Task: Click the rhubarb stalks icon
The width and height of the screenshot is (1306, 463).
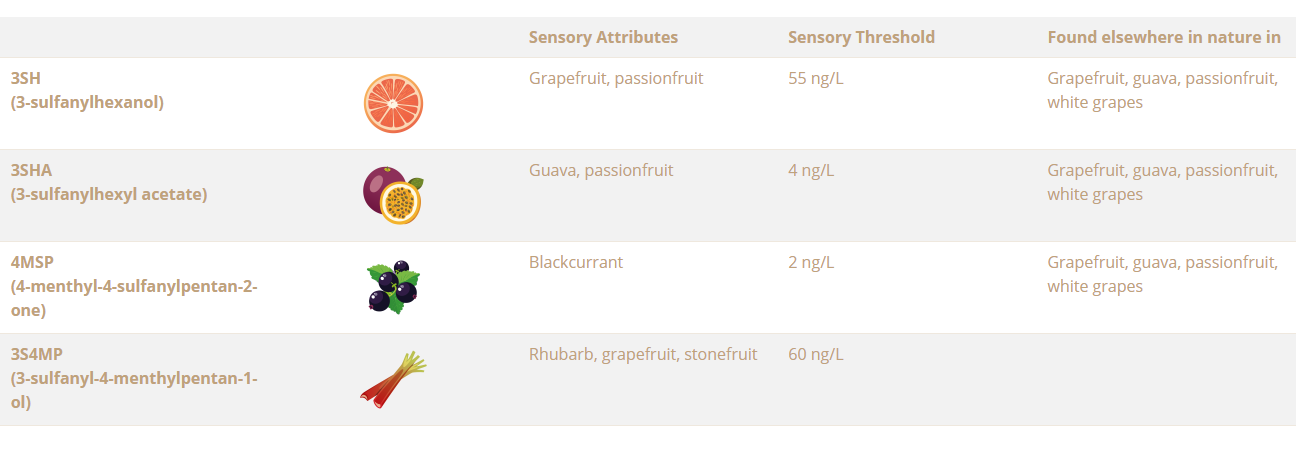Action: (x=392, y=379)
